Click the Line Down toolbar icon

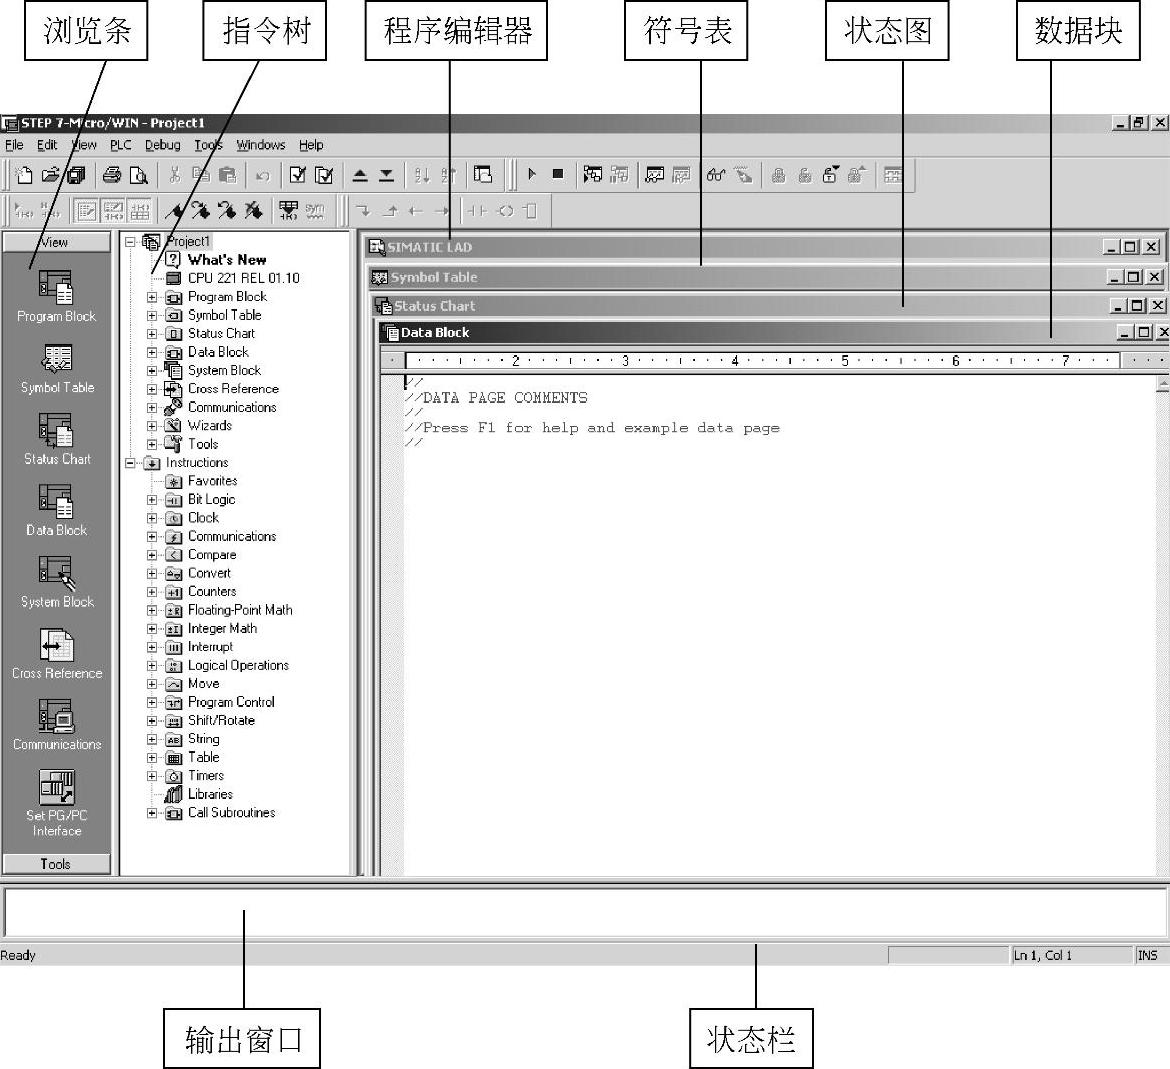point(363,211)
